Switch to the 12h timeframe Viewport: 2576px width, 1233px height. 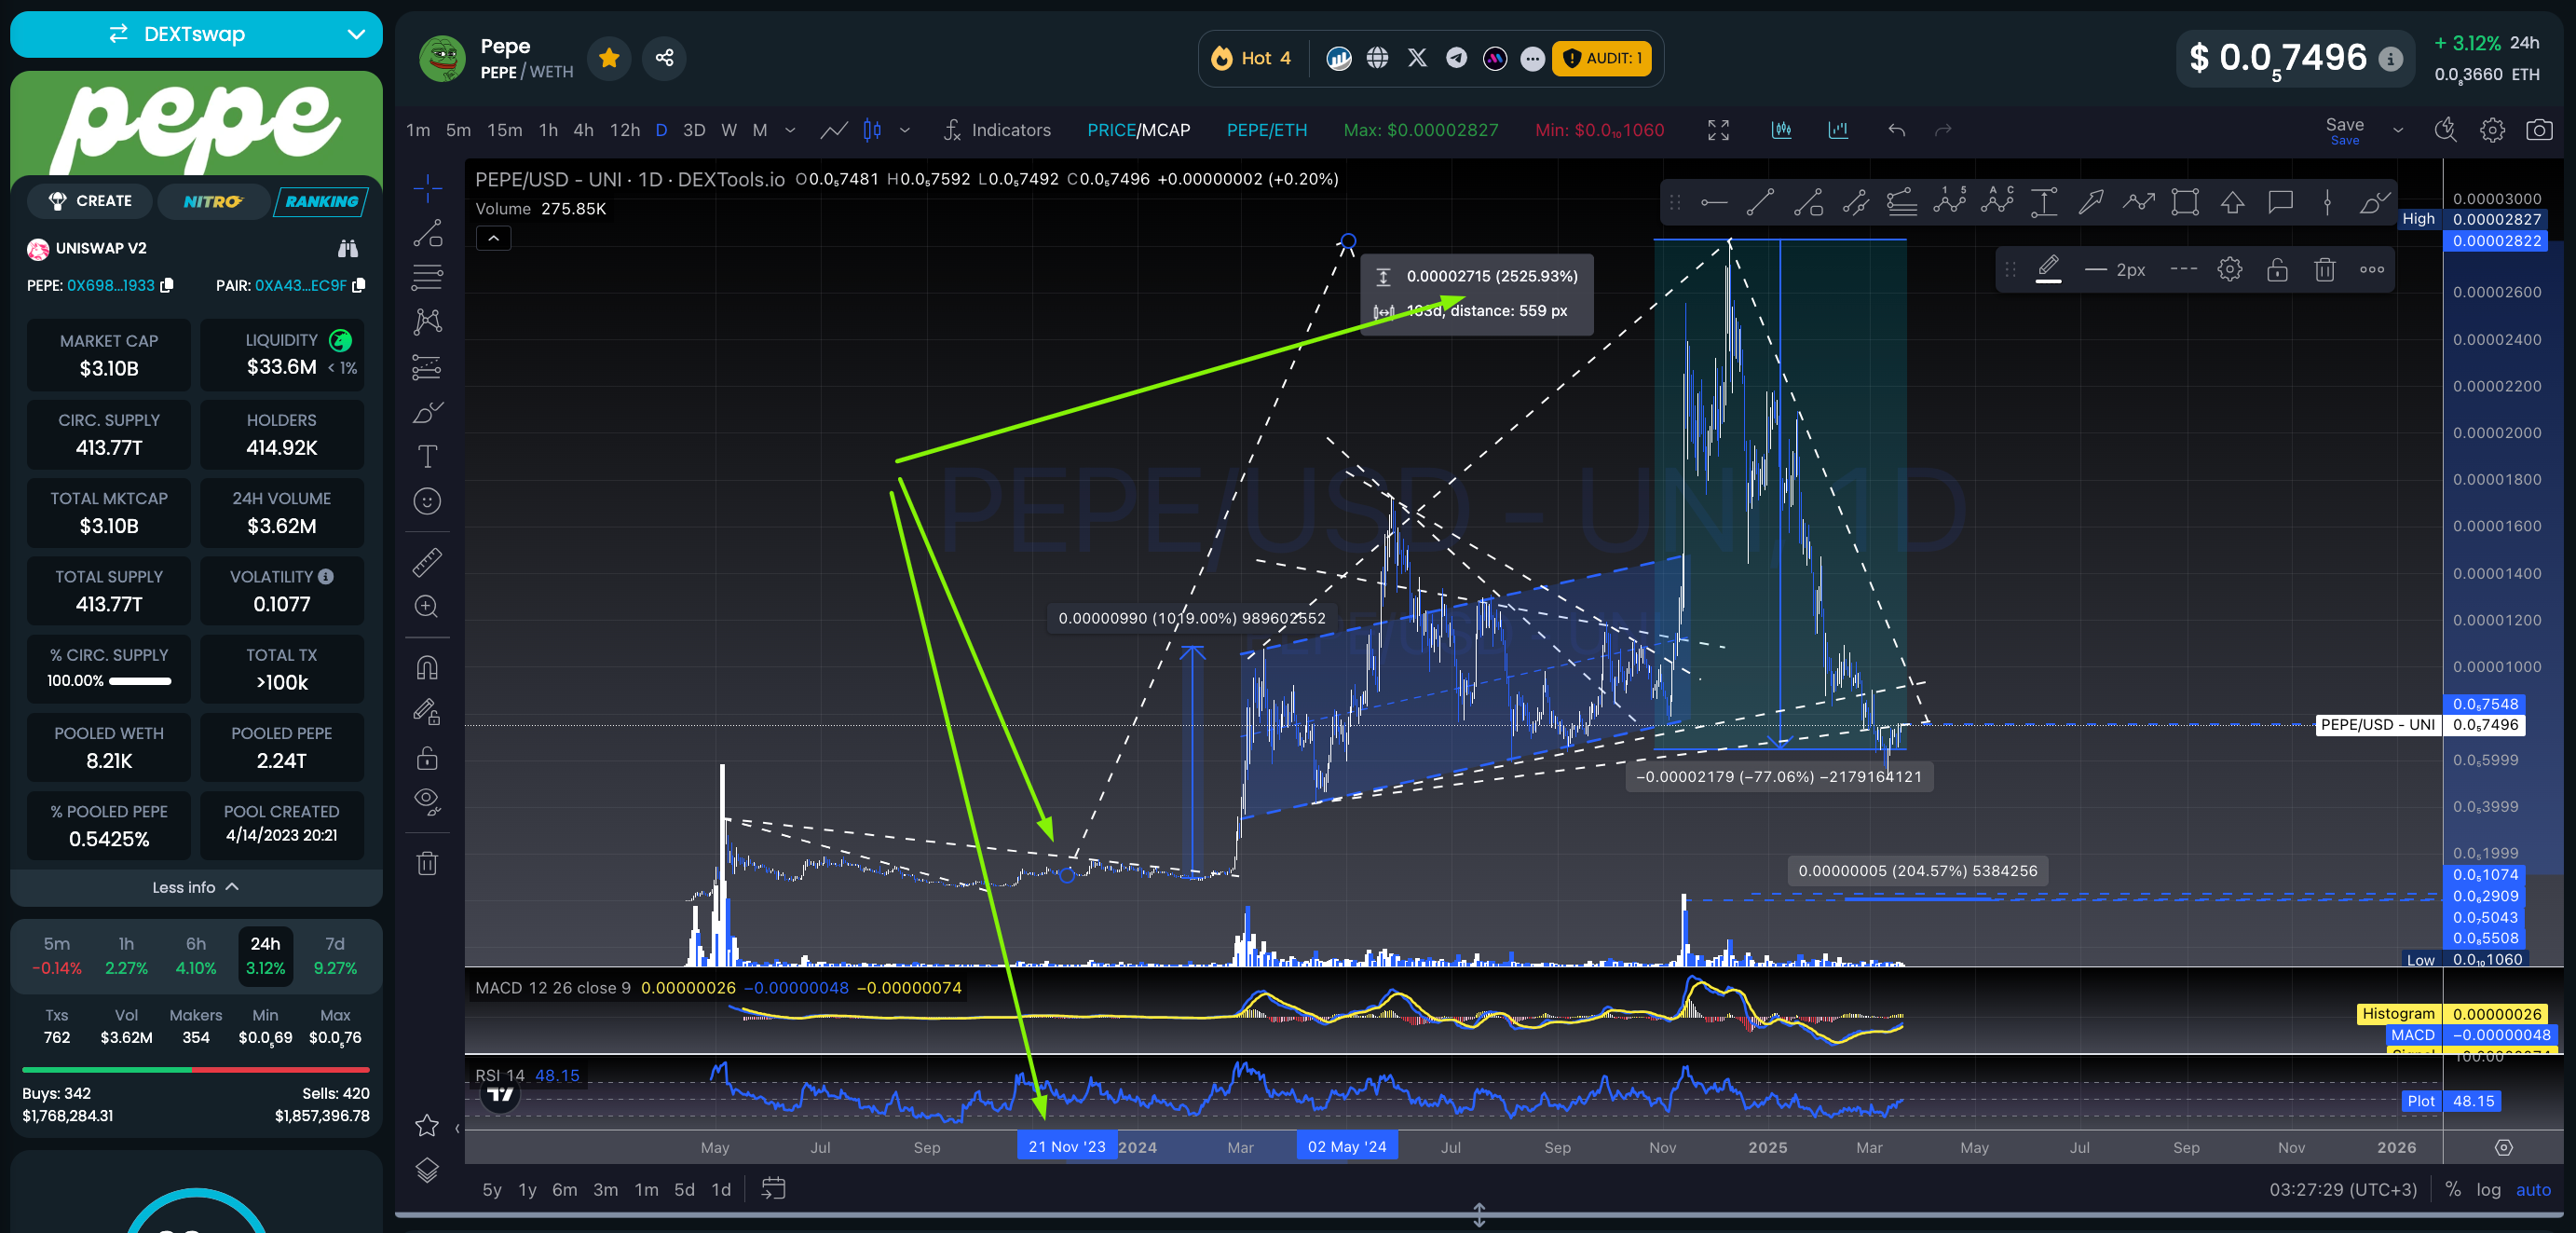point(625,130)
